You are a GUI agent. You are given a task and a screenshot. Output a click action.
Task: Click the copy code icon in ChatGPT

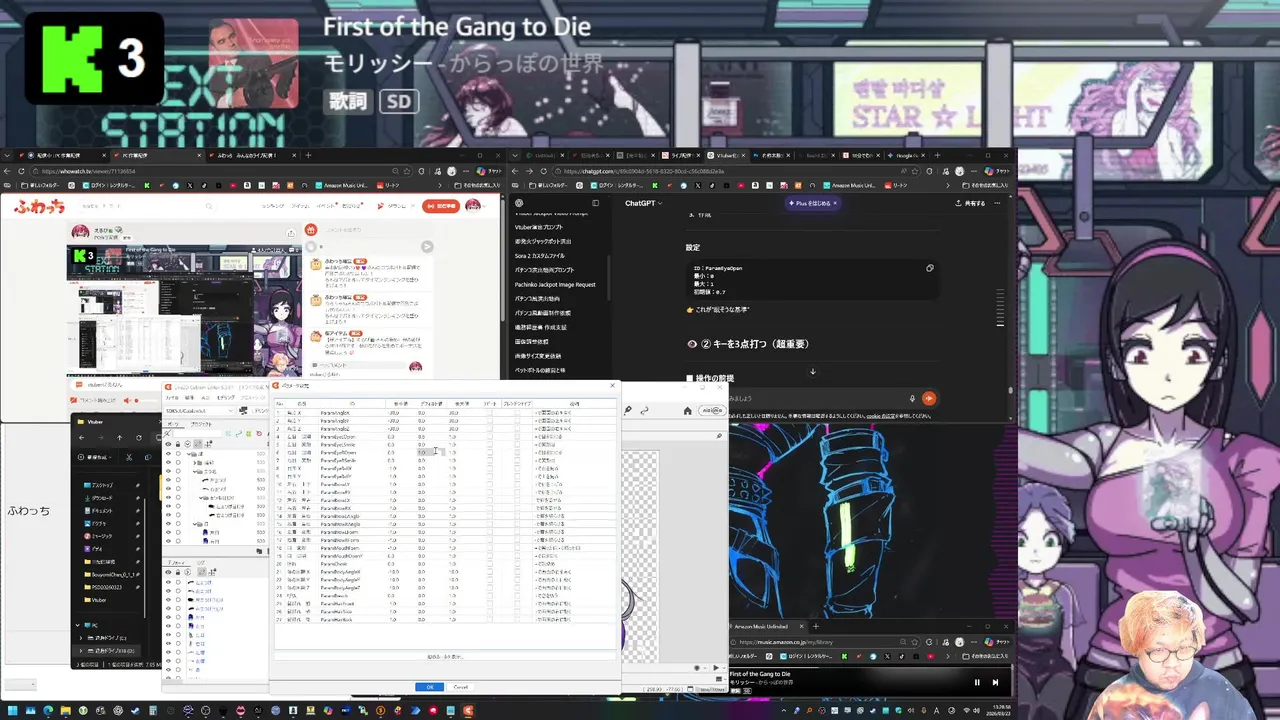[930, 268]
